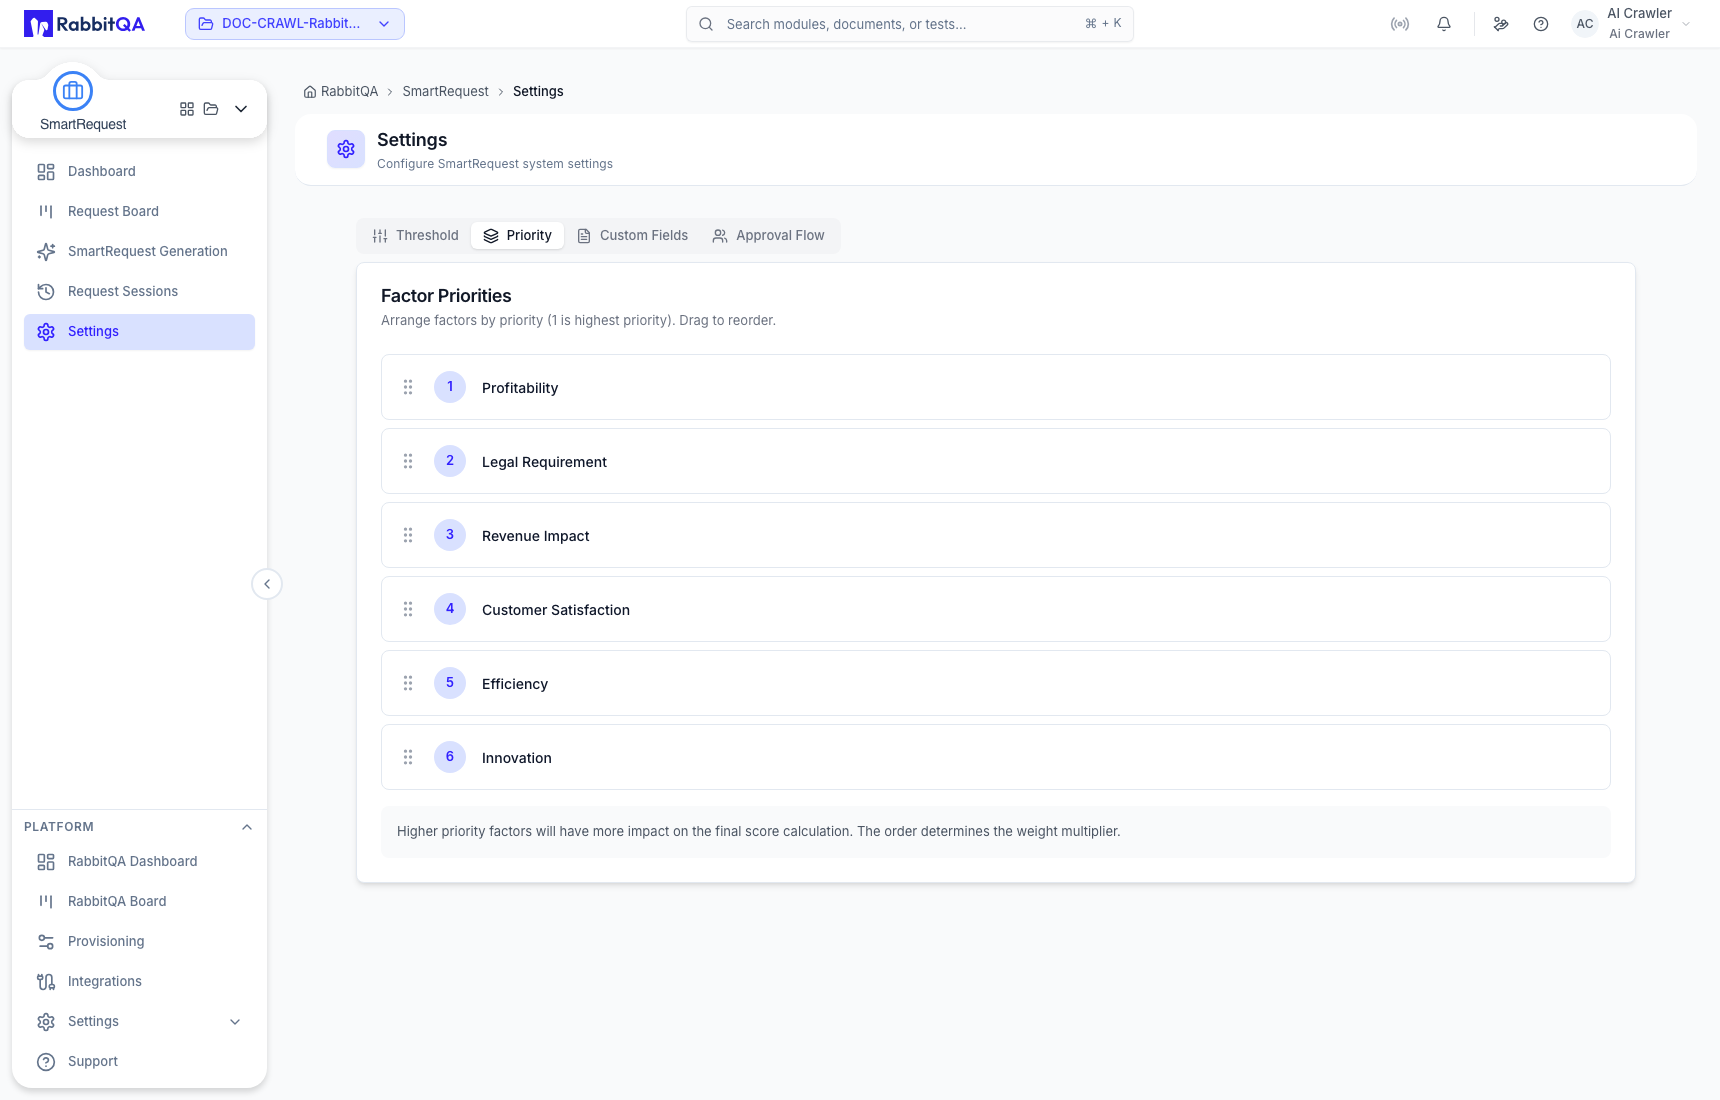Click the drag handle for Innovation

(x=408, y=757)
